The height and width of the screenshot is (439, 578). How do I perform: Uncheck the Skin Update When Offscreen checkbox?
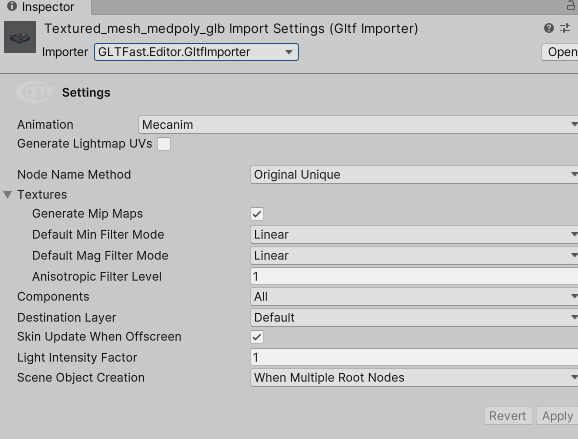coord(257,337)
